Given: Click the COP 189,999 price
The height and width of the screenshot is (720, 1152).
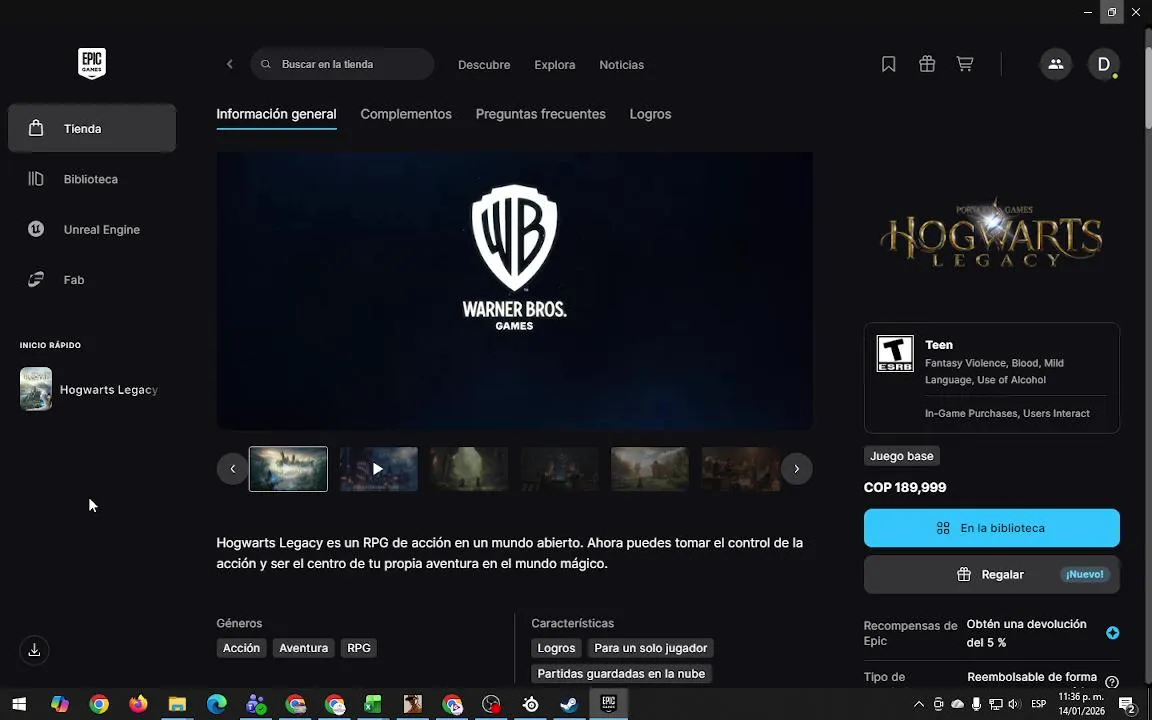Looking at the screenshot, I should pyautogui.click(x=904, y=488).
